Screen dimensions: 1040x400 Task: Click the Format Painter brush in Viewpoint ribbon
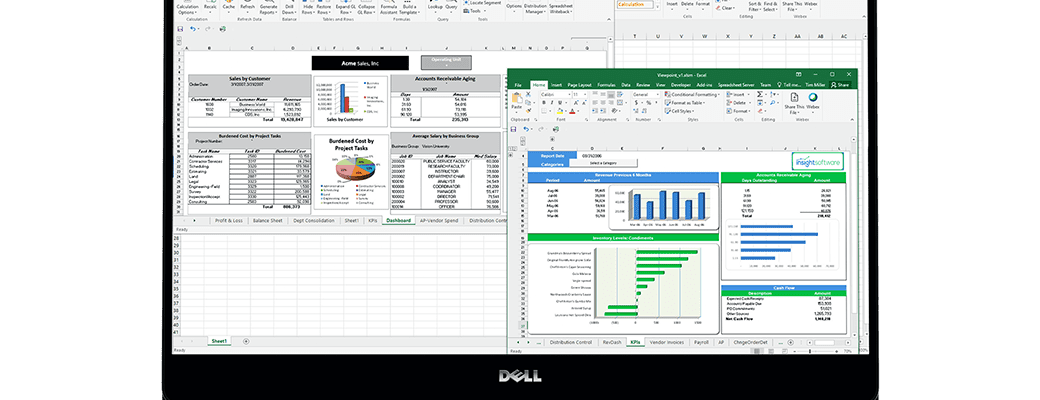point(528,110)
